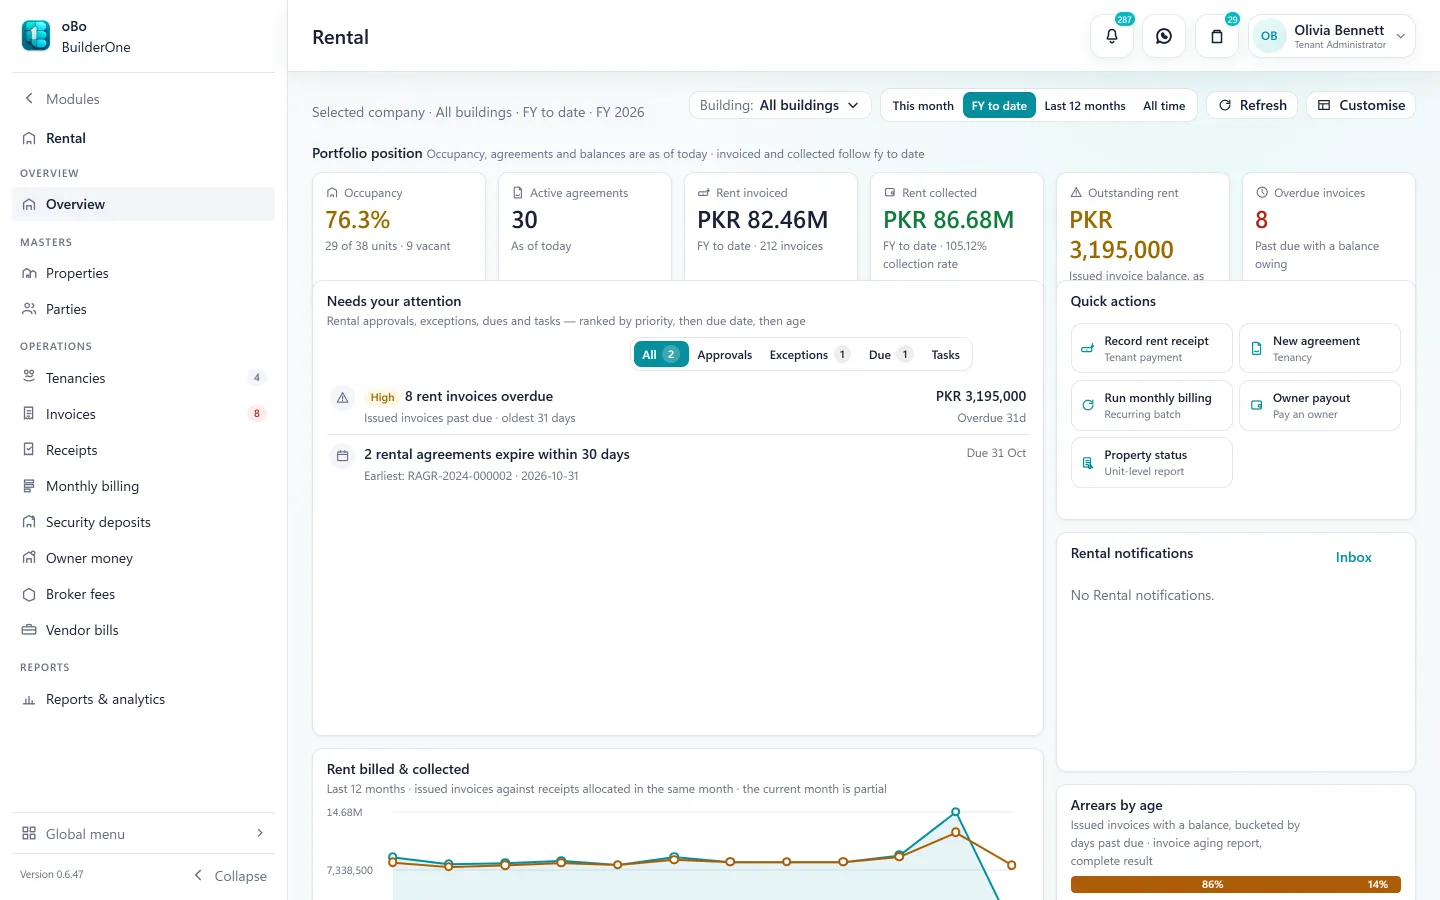Open the notifications bell icon
Viewport: 1440px width, 900px height.
[1112, 36]
